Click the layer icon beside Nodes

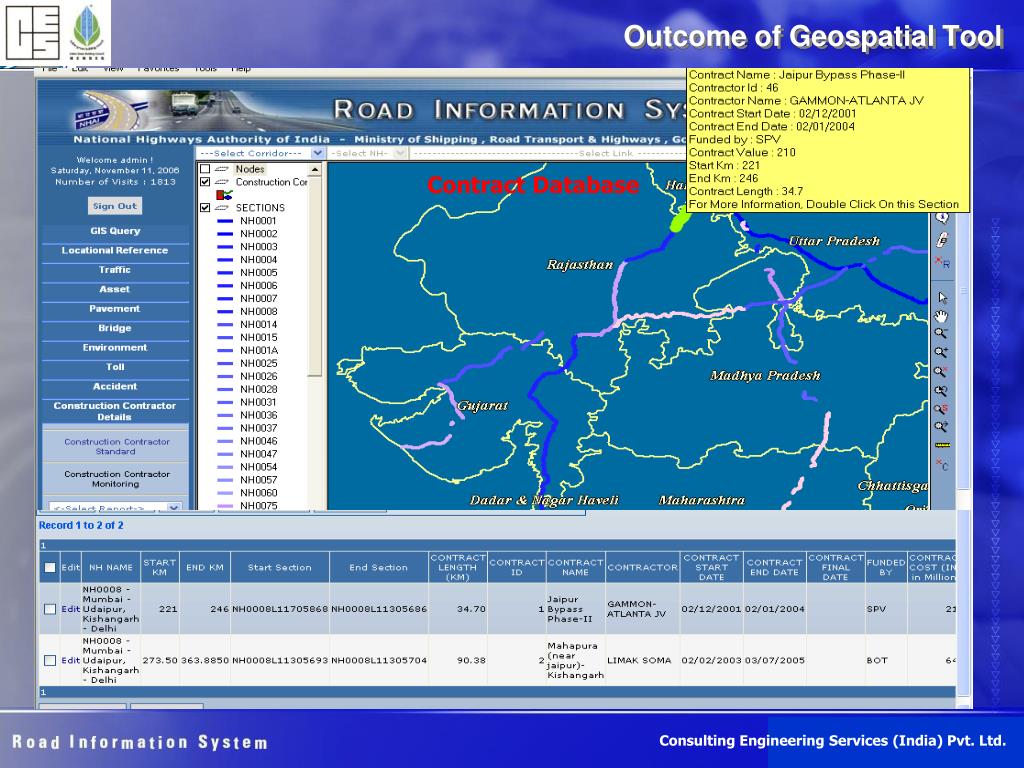[222, 169]
